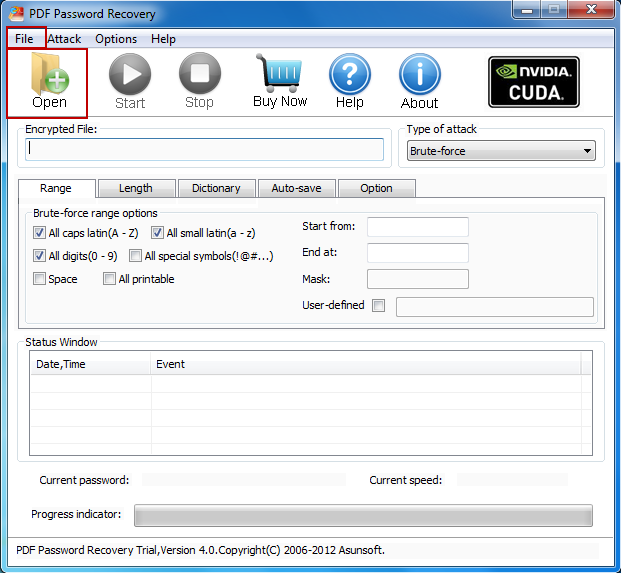
Task: Switch to the Option tab
Action: 376,188
